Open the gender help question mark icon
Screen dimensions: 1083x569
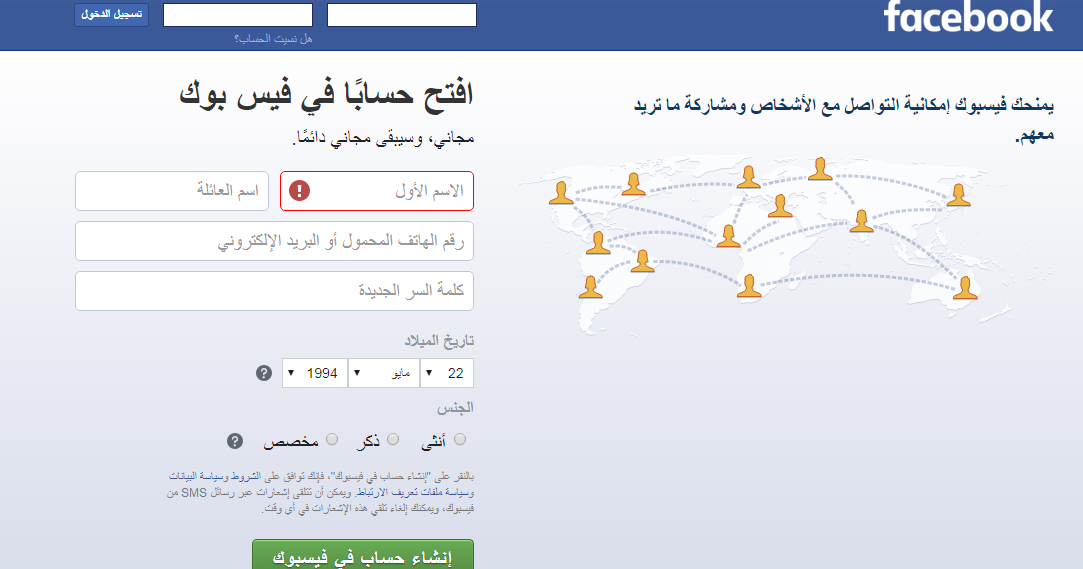click(235, 441)
